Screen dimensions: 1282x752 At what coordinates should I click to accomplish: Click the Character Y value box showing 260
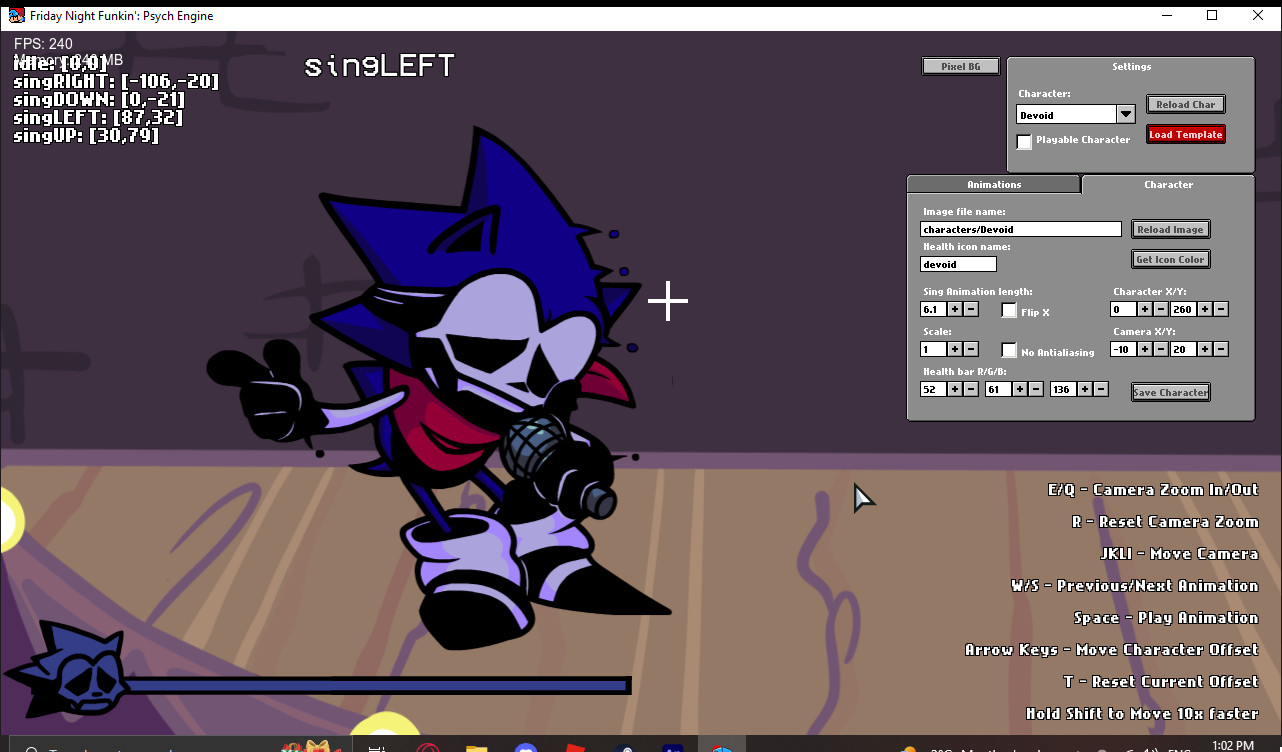tap(1183, 309)
